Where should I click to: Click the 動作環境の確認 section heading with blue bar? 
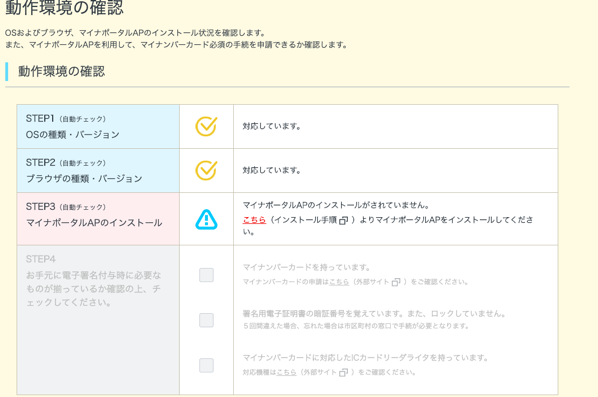[x=61, y=71]
